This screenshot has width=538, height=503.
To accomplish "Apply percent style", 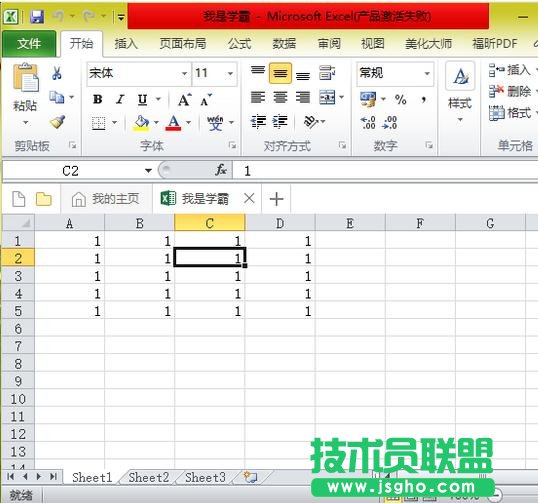I will [400, 100].
